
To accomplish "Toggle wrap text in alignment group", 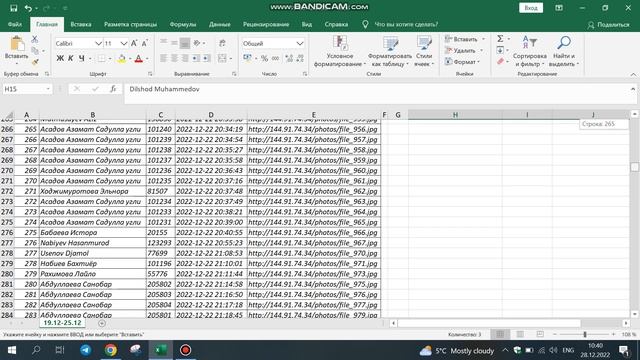I will click(222, 43).
